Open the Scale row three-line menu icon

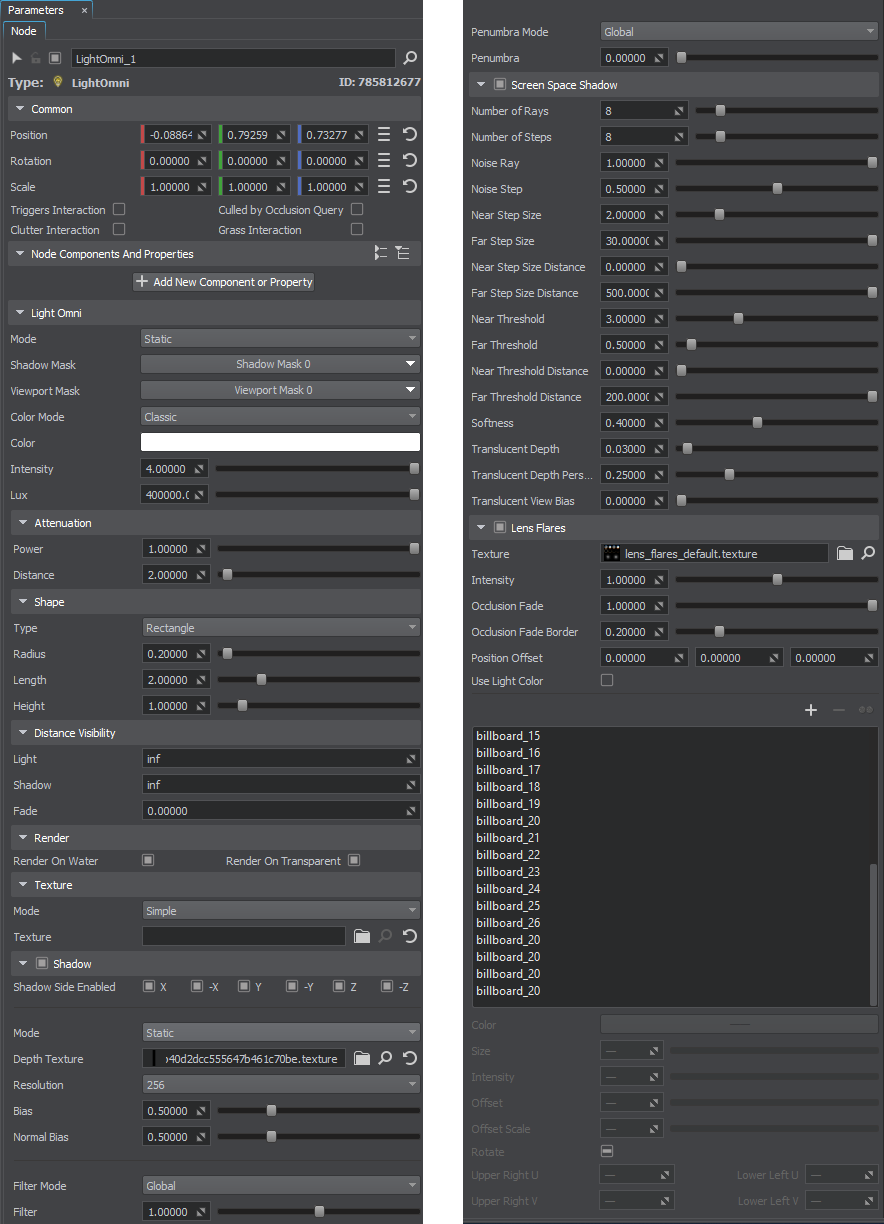pyautogui.click(x=384, y=186)
